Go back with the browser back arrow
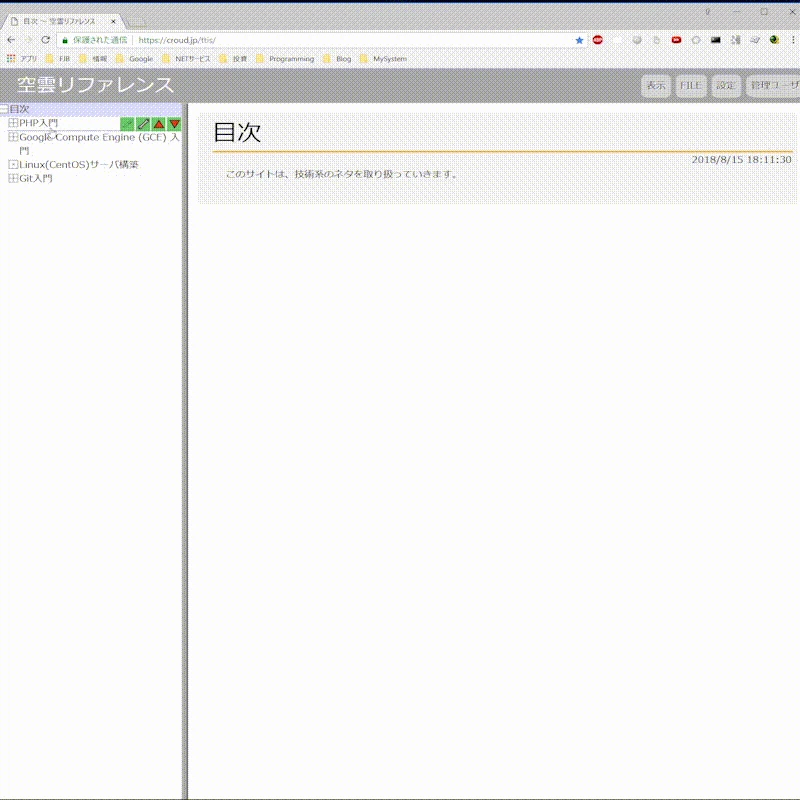The width and height of the screenshot is (800, 800). tap(11, 40)
